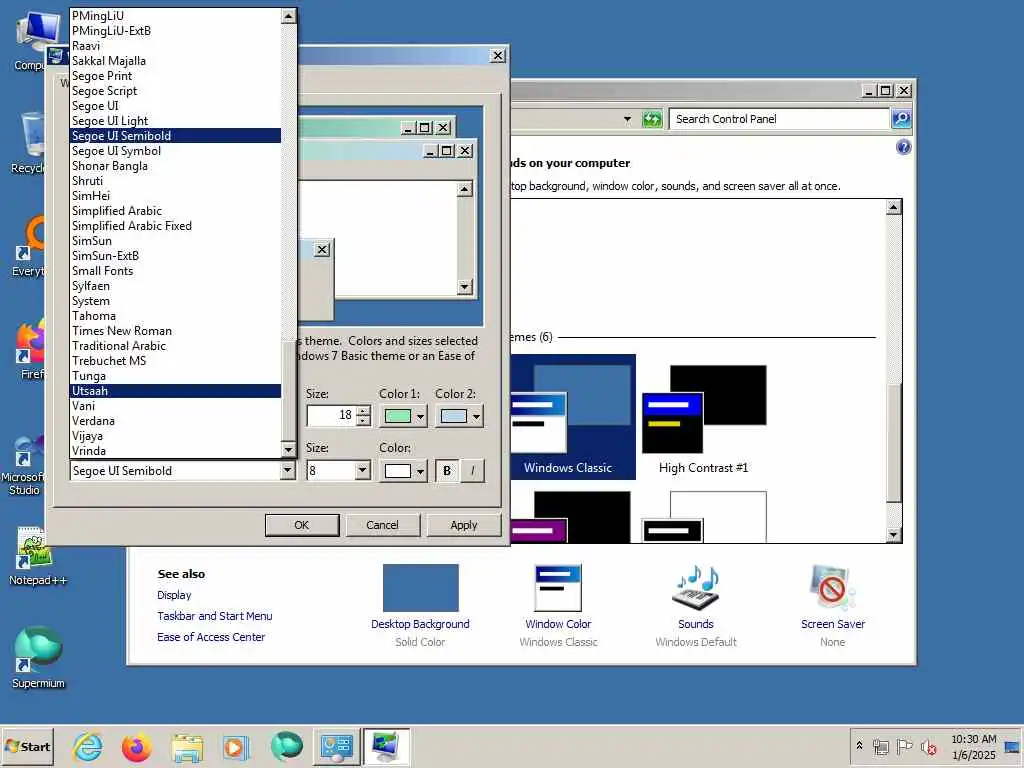Viewport: 1024px width, 768px height.
Task: Open Ease of Access Center link
Action: click(211, 637)
